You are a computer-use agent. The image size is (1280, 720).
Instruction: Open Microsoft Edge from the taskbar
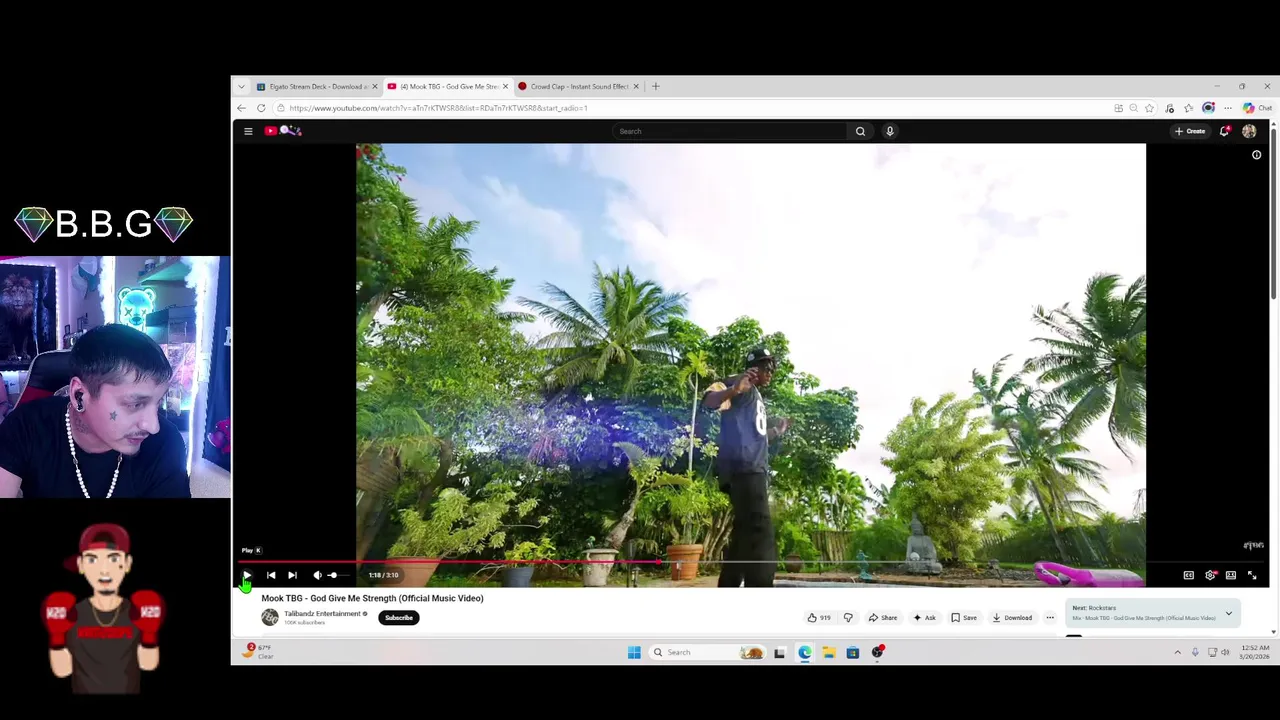(805, 652)
